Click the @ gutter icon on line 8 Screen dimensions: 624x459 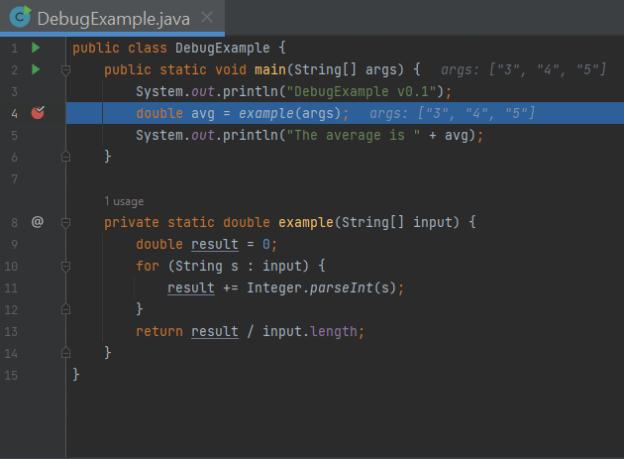[x=38, y=222]
